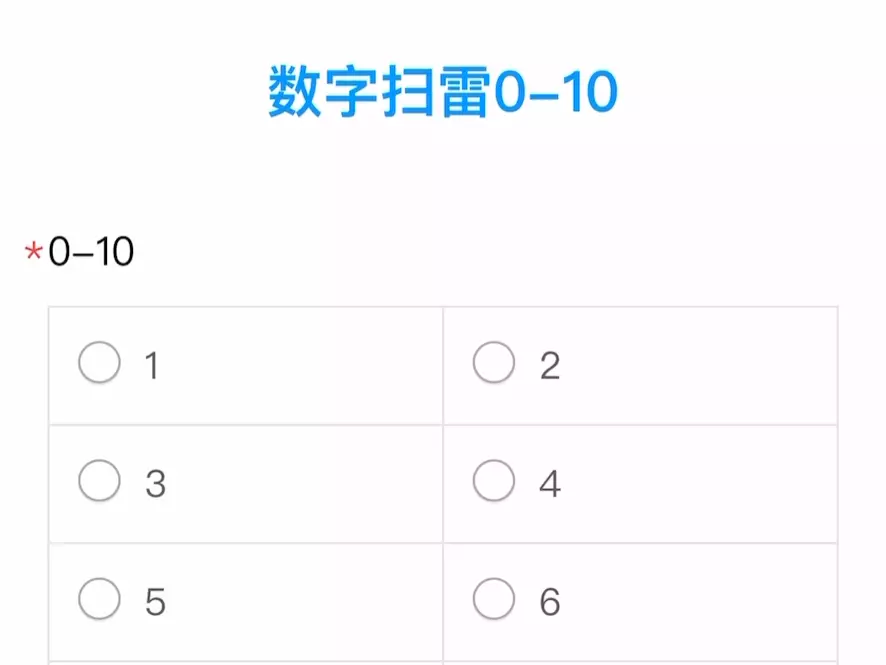The image size is (886, 665).
Task: Pick the radio button for option 3
Action: tap(99, 481)
